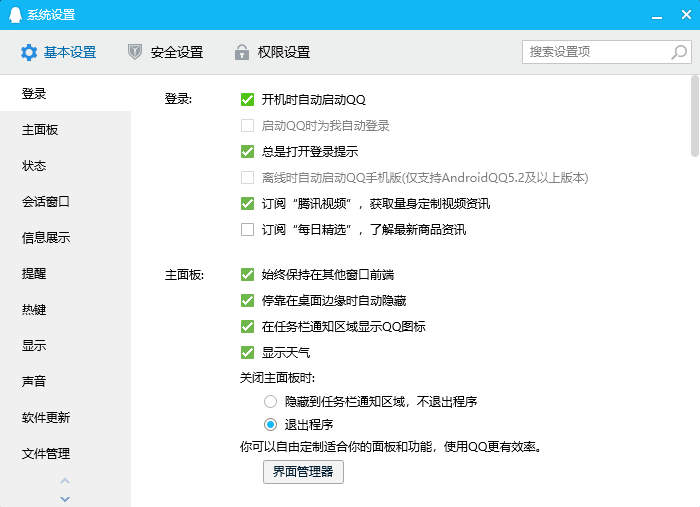Screen dimensions: 700x507
Task: Enable 订阅每日精选 checkbox
Action: (x=247, y=229)
